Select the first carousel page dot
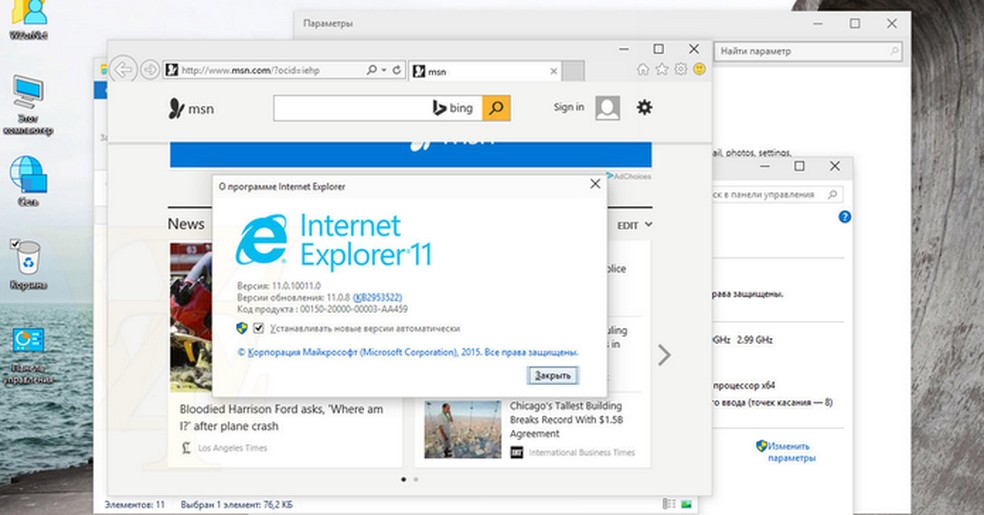Screen dimensions: 984x515 404,479
